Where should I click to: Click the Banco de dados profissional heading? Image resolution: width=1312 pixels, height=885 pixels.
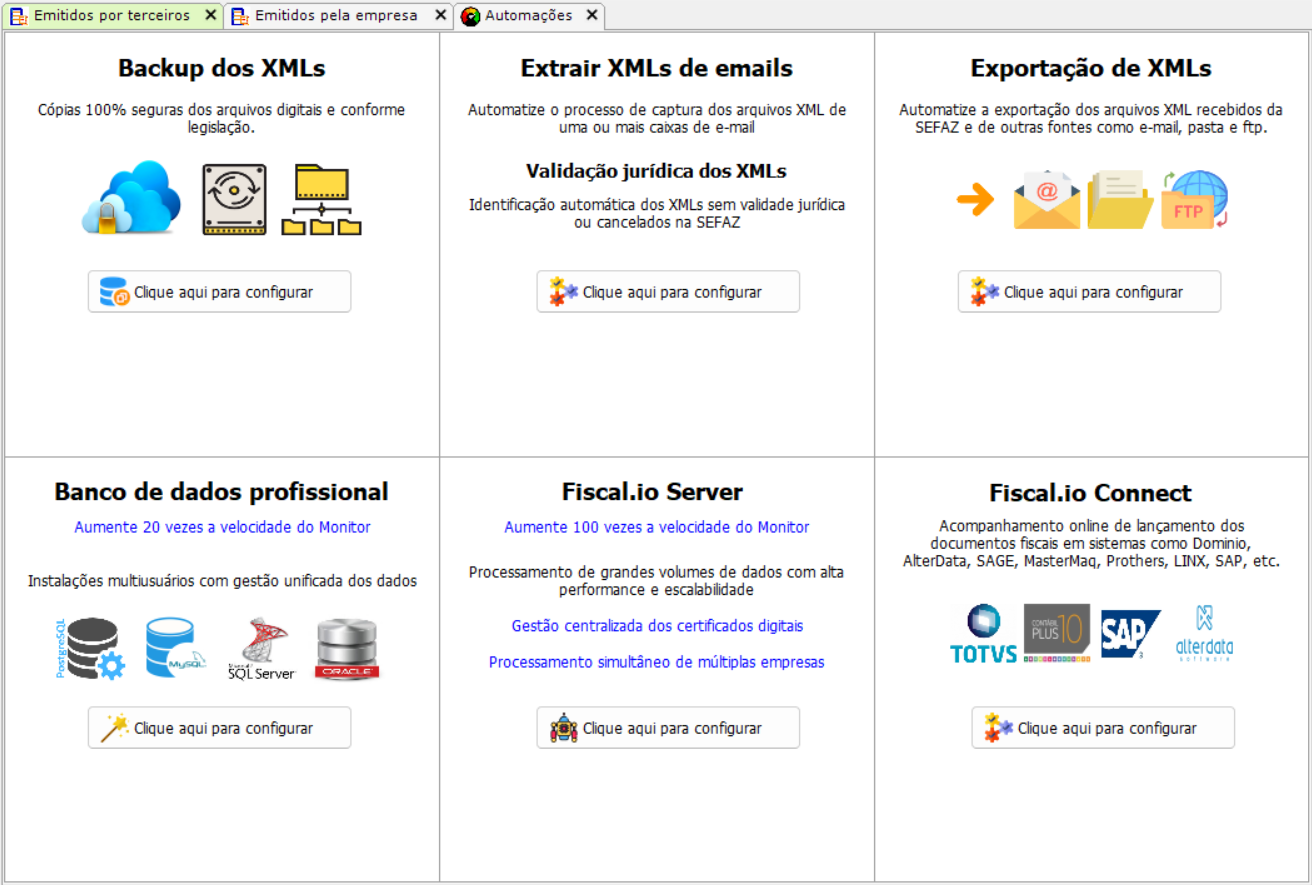click(222, 492)
